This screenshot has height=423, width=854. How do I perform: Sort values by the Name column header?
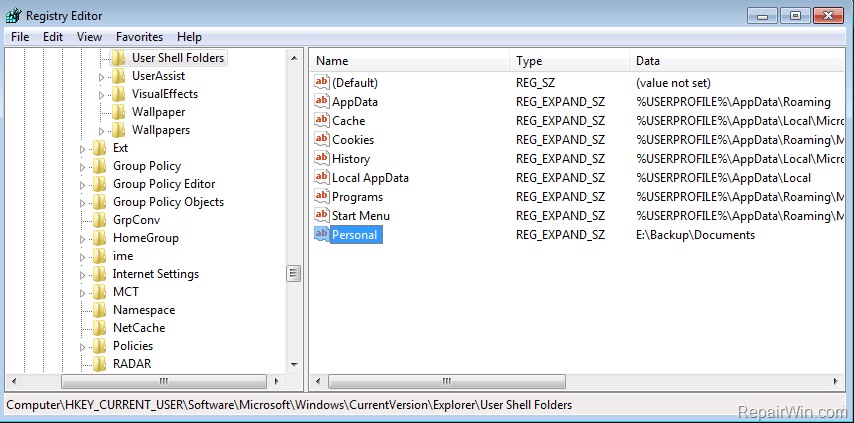408,61
